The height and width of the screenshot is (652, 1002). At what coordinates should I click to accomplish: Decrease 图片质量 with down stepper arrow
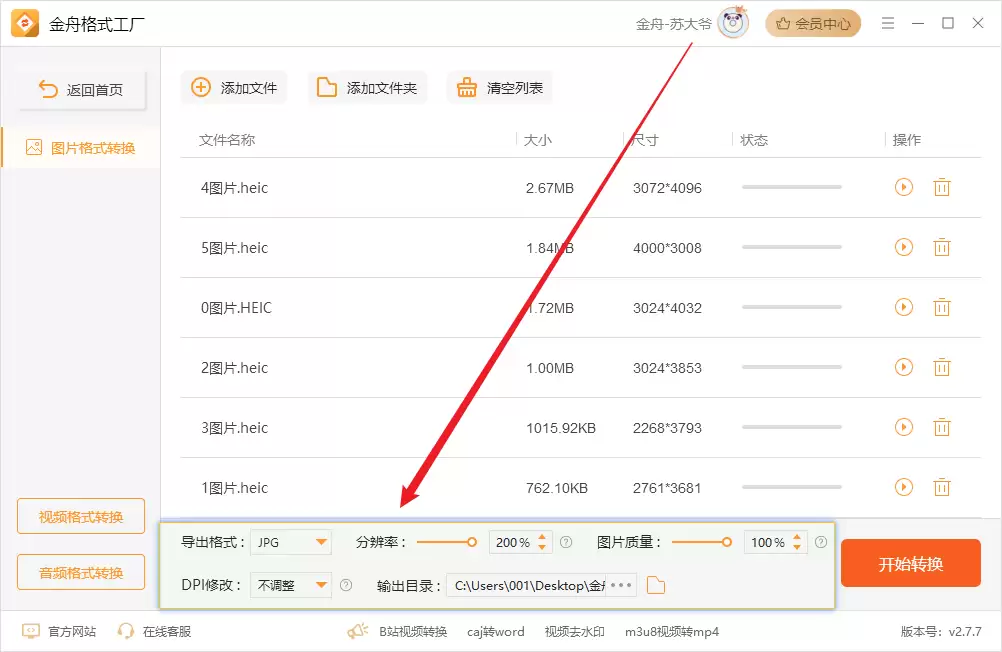click(797, 547)
